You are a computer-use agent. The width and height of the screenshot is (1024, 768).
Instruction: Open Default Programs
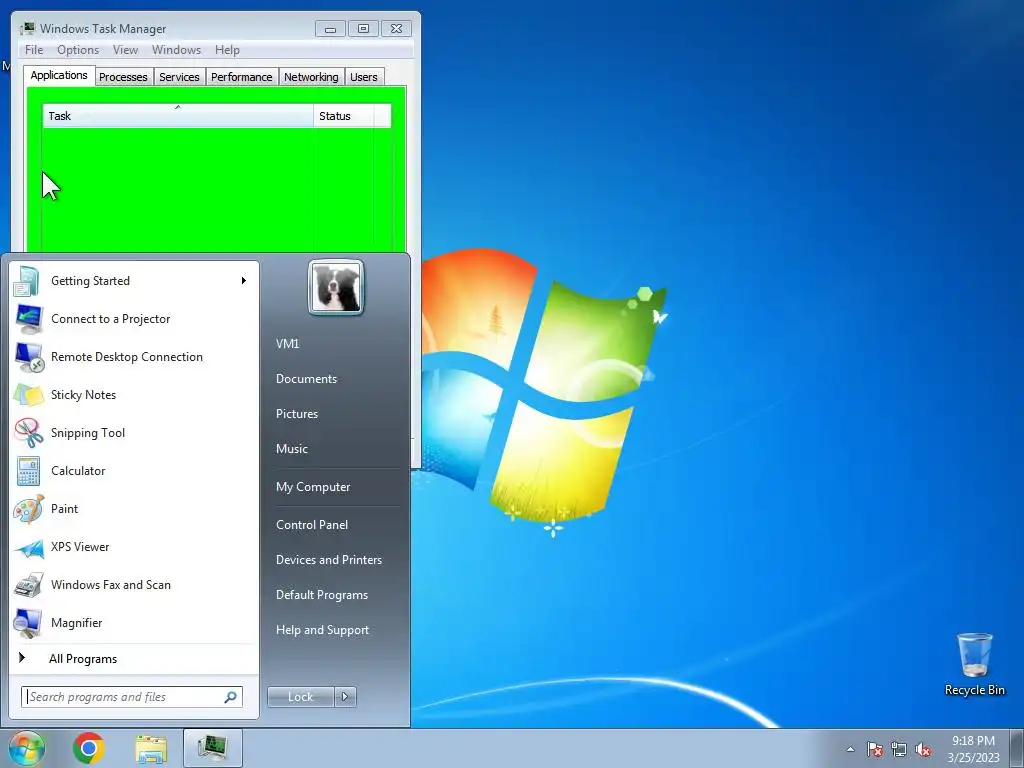322,595
